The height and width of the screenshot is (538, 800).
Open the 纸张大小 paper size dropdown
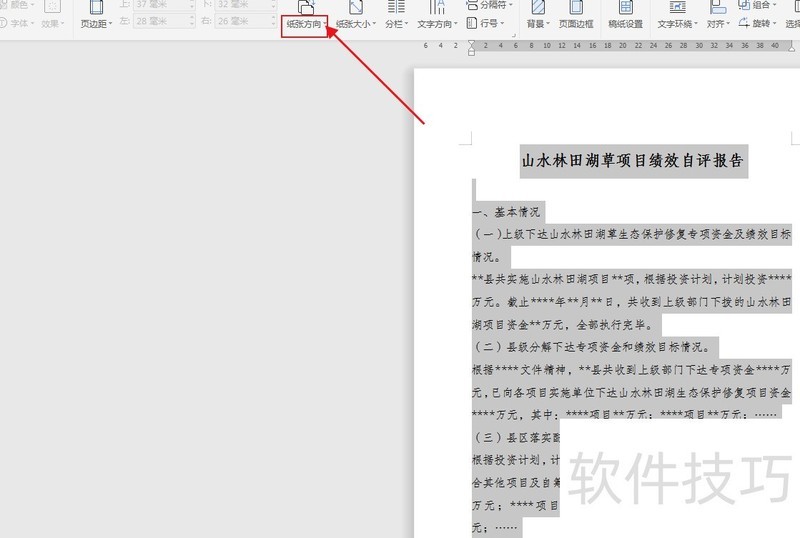point(356,24)
